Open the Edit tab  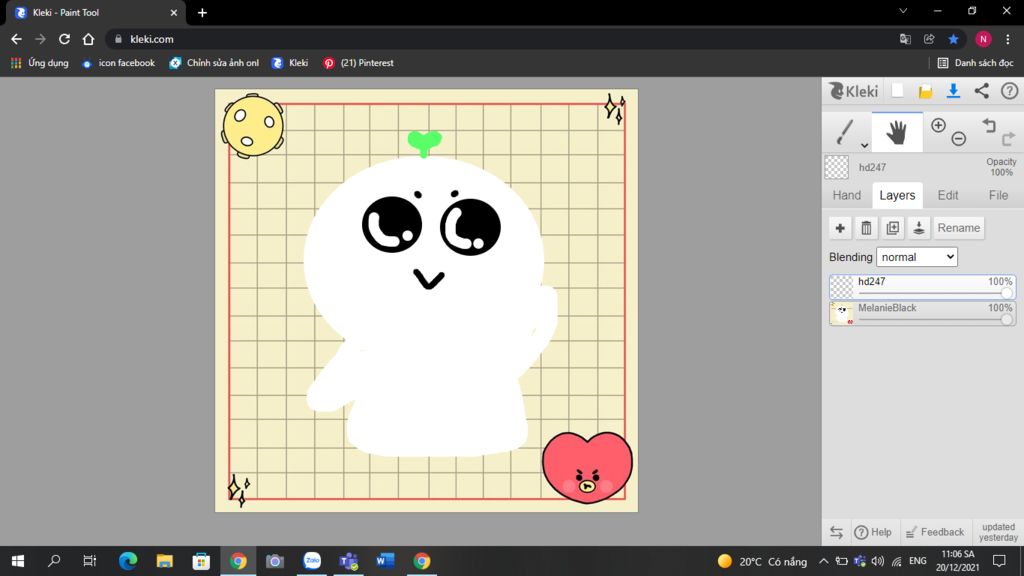pyautogui.click(x=948, y=195)
